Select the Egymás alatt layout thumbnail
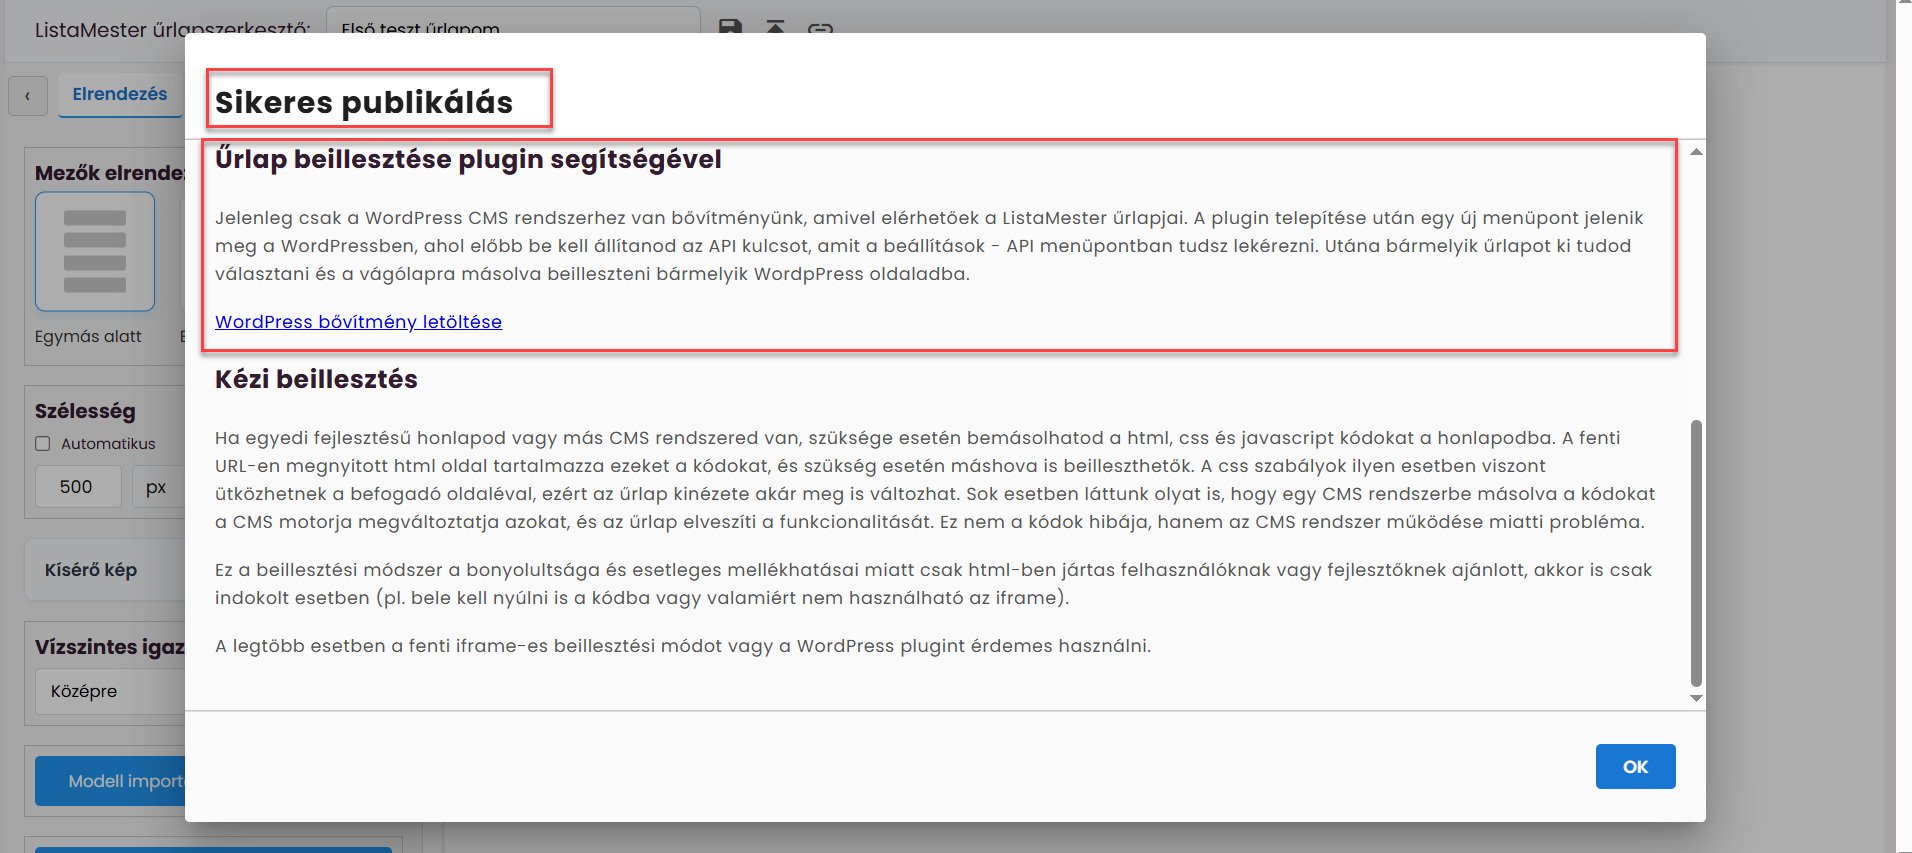Image resolution: width=1912 pixels, height=853 pixels. [x=95, y=251]
